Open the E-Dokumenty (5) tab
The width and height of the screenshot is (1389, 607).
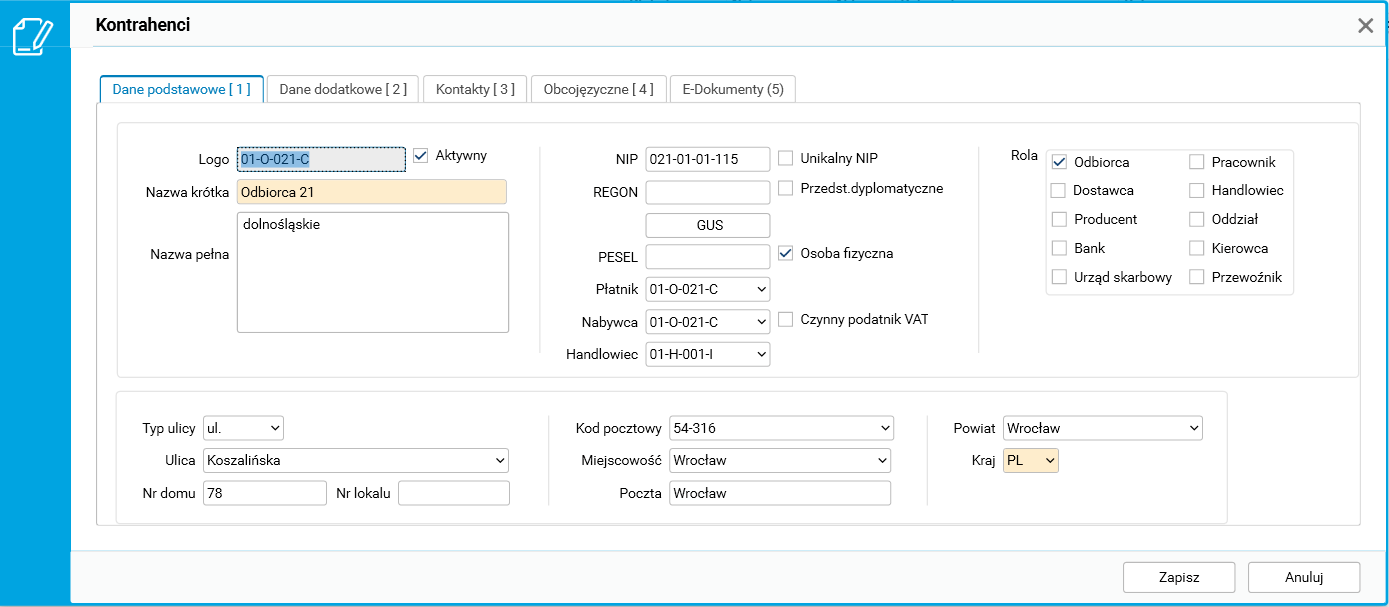[733, 89]
